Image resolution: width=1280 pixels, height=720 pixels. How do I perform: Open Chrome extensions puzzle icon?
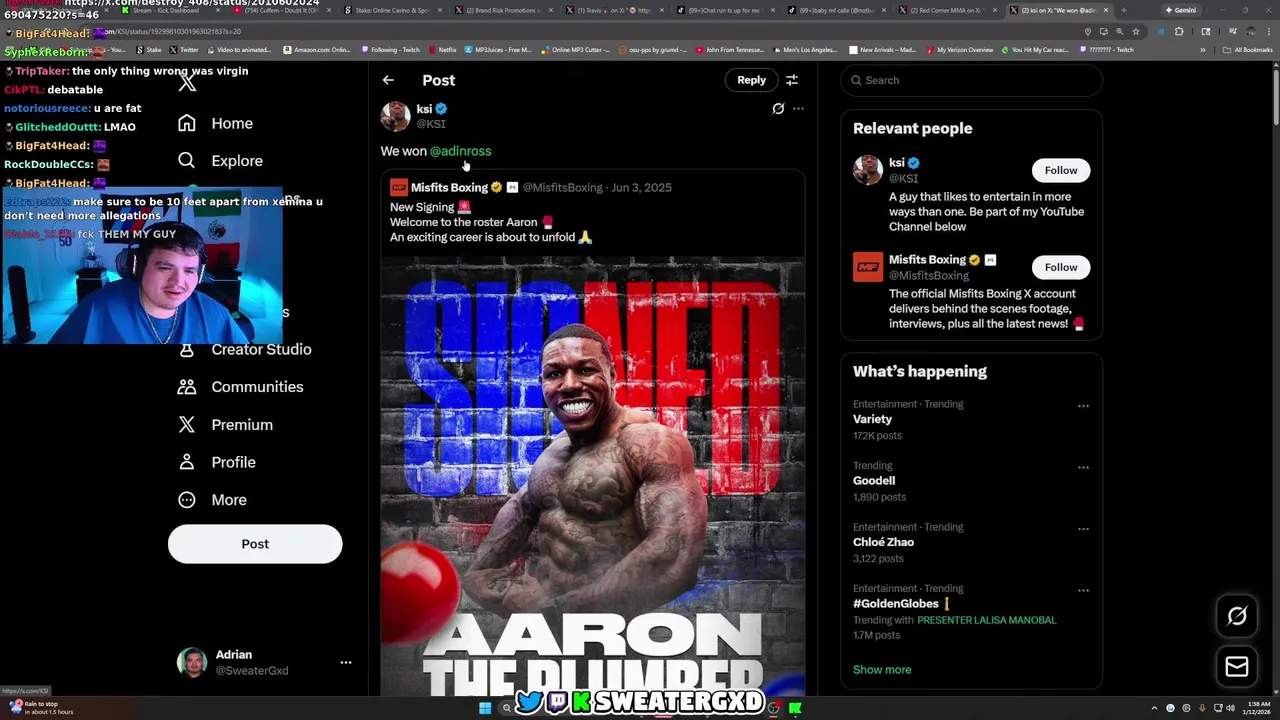click(1178, 31)
